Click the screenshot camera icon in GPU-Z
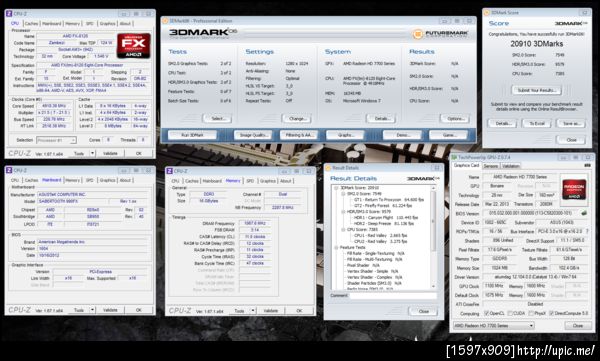Image resolution: width=600 pixels, height=361 pixels. click(x=587, y=165)
